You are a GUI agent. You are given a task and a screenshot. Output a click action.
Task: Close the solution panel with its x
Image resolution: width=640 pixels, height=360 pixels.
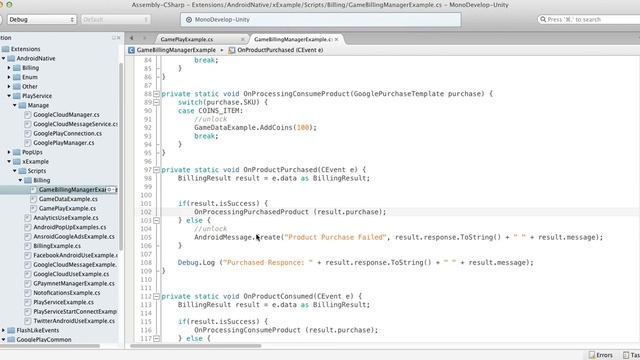119,38
